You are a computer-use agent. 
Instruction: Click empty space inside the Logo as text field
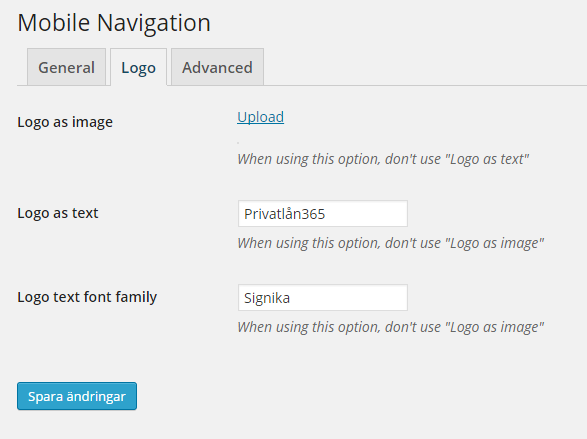pyautogui.click(x=367, y=214)
